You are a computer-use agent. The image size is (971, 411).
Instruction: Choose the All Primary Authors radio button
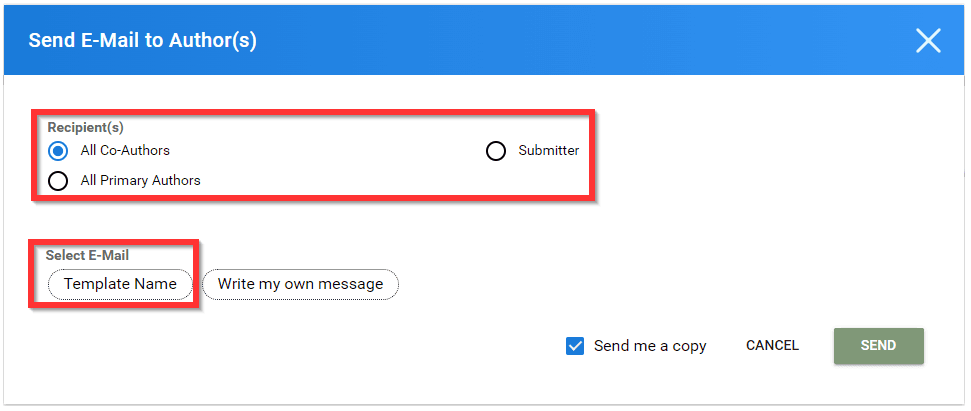point(58,181)
